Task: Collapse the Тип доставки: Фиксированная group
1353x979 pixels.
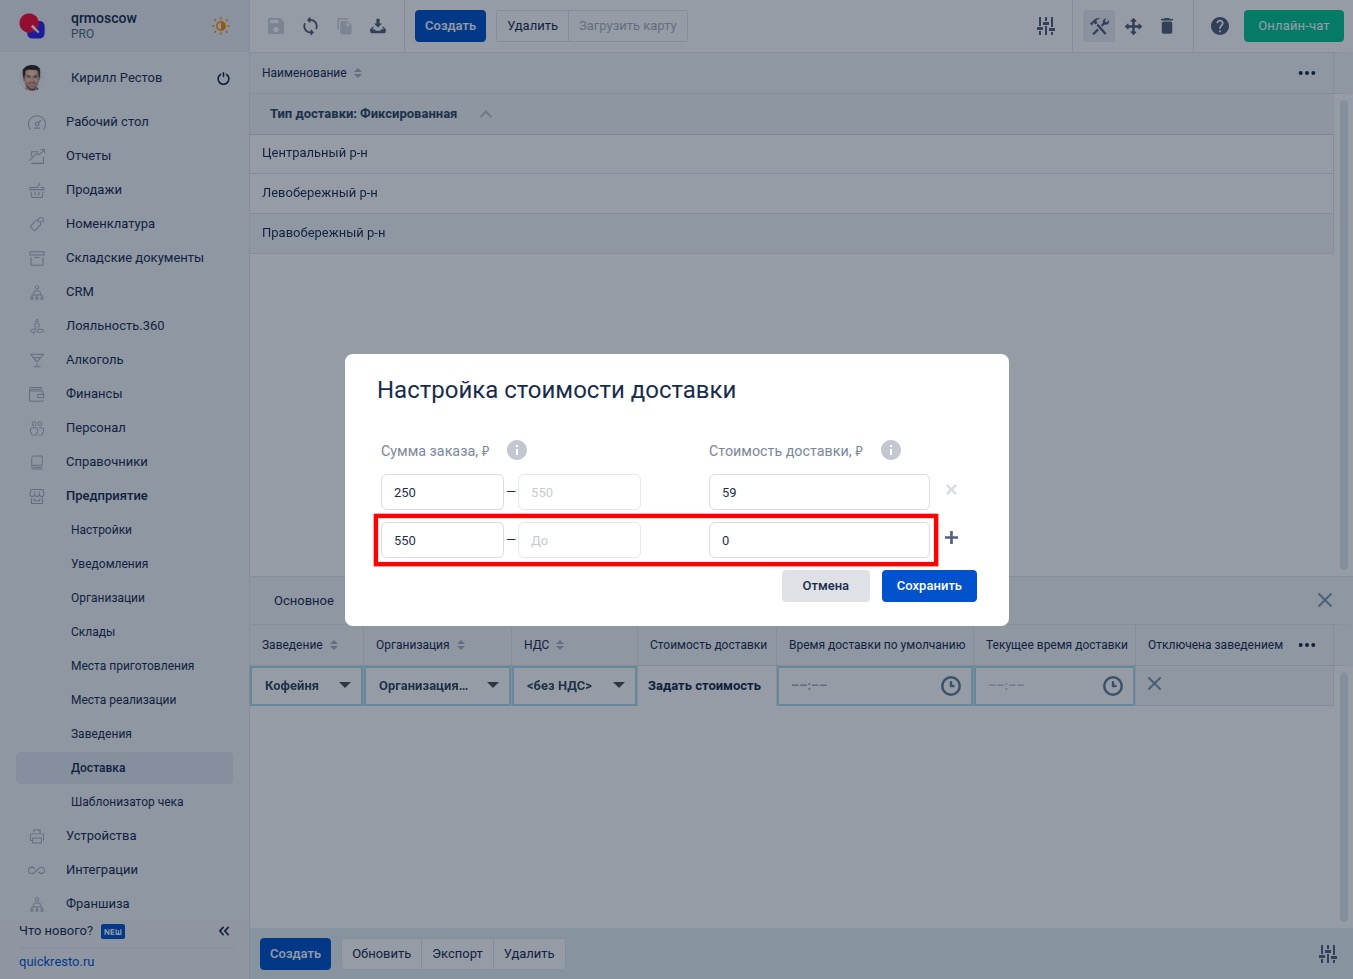Action: click(x=486, y=114)
